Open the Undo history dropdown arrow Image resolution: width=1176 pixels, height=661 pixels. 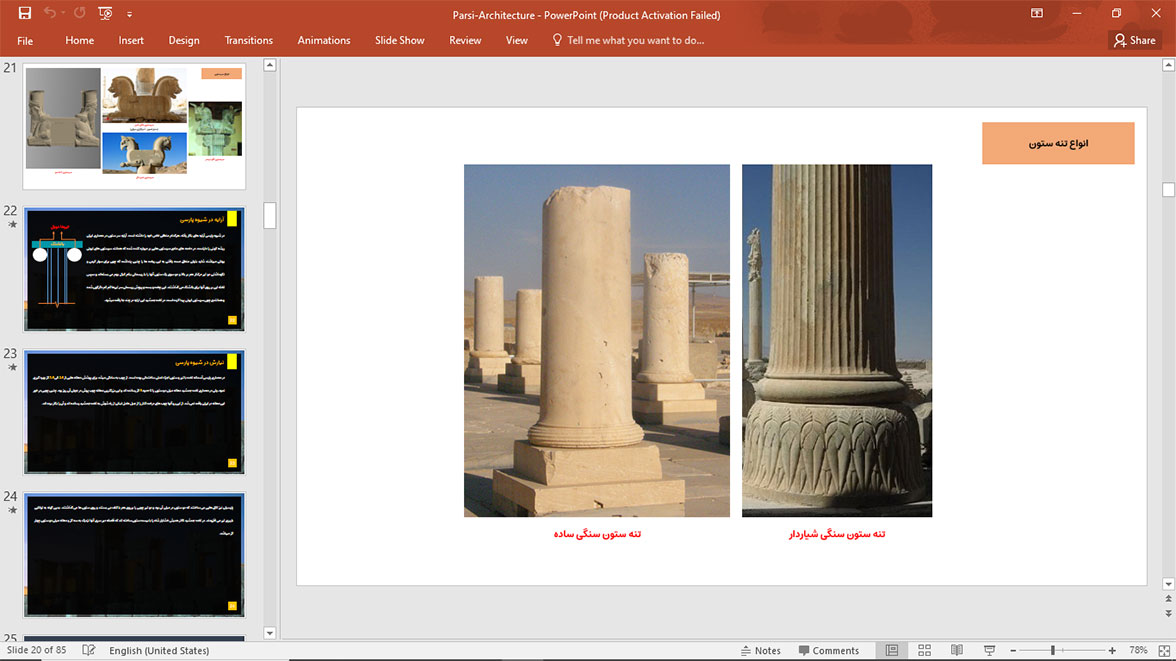[63, 14]
